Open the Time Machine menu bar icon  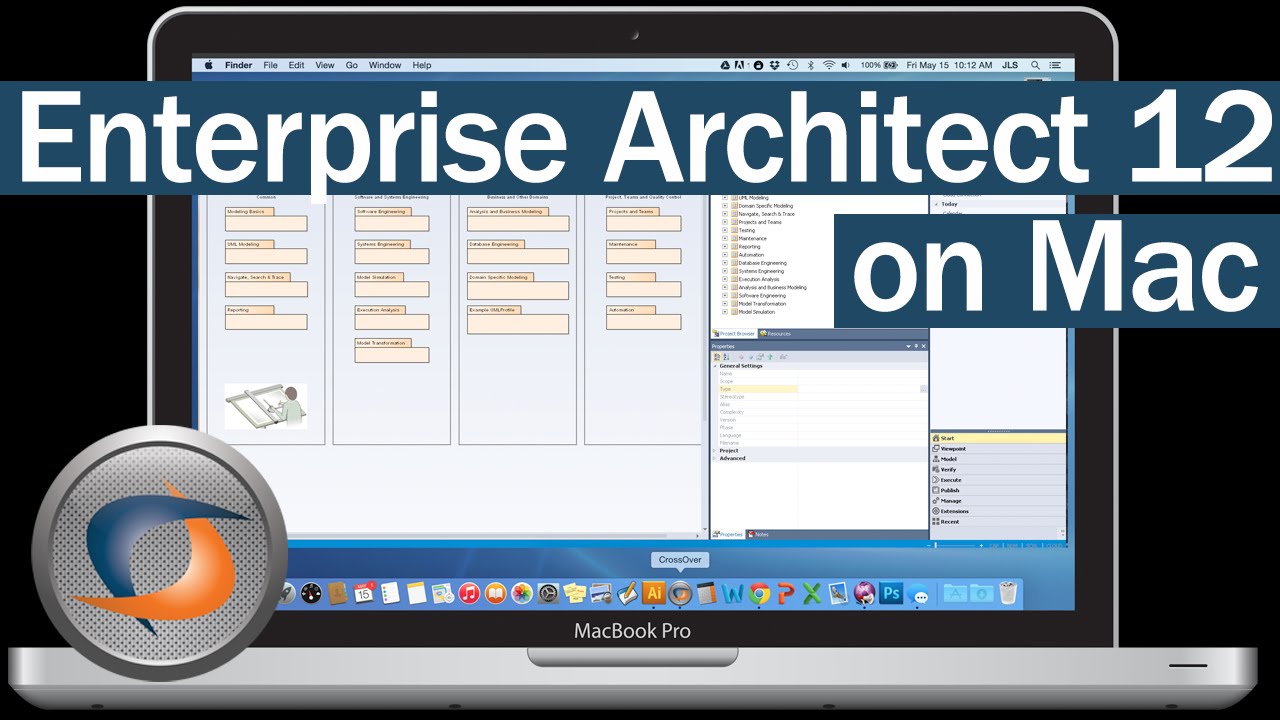click(x=792, y=65)
